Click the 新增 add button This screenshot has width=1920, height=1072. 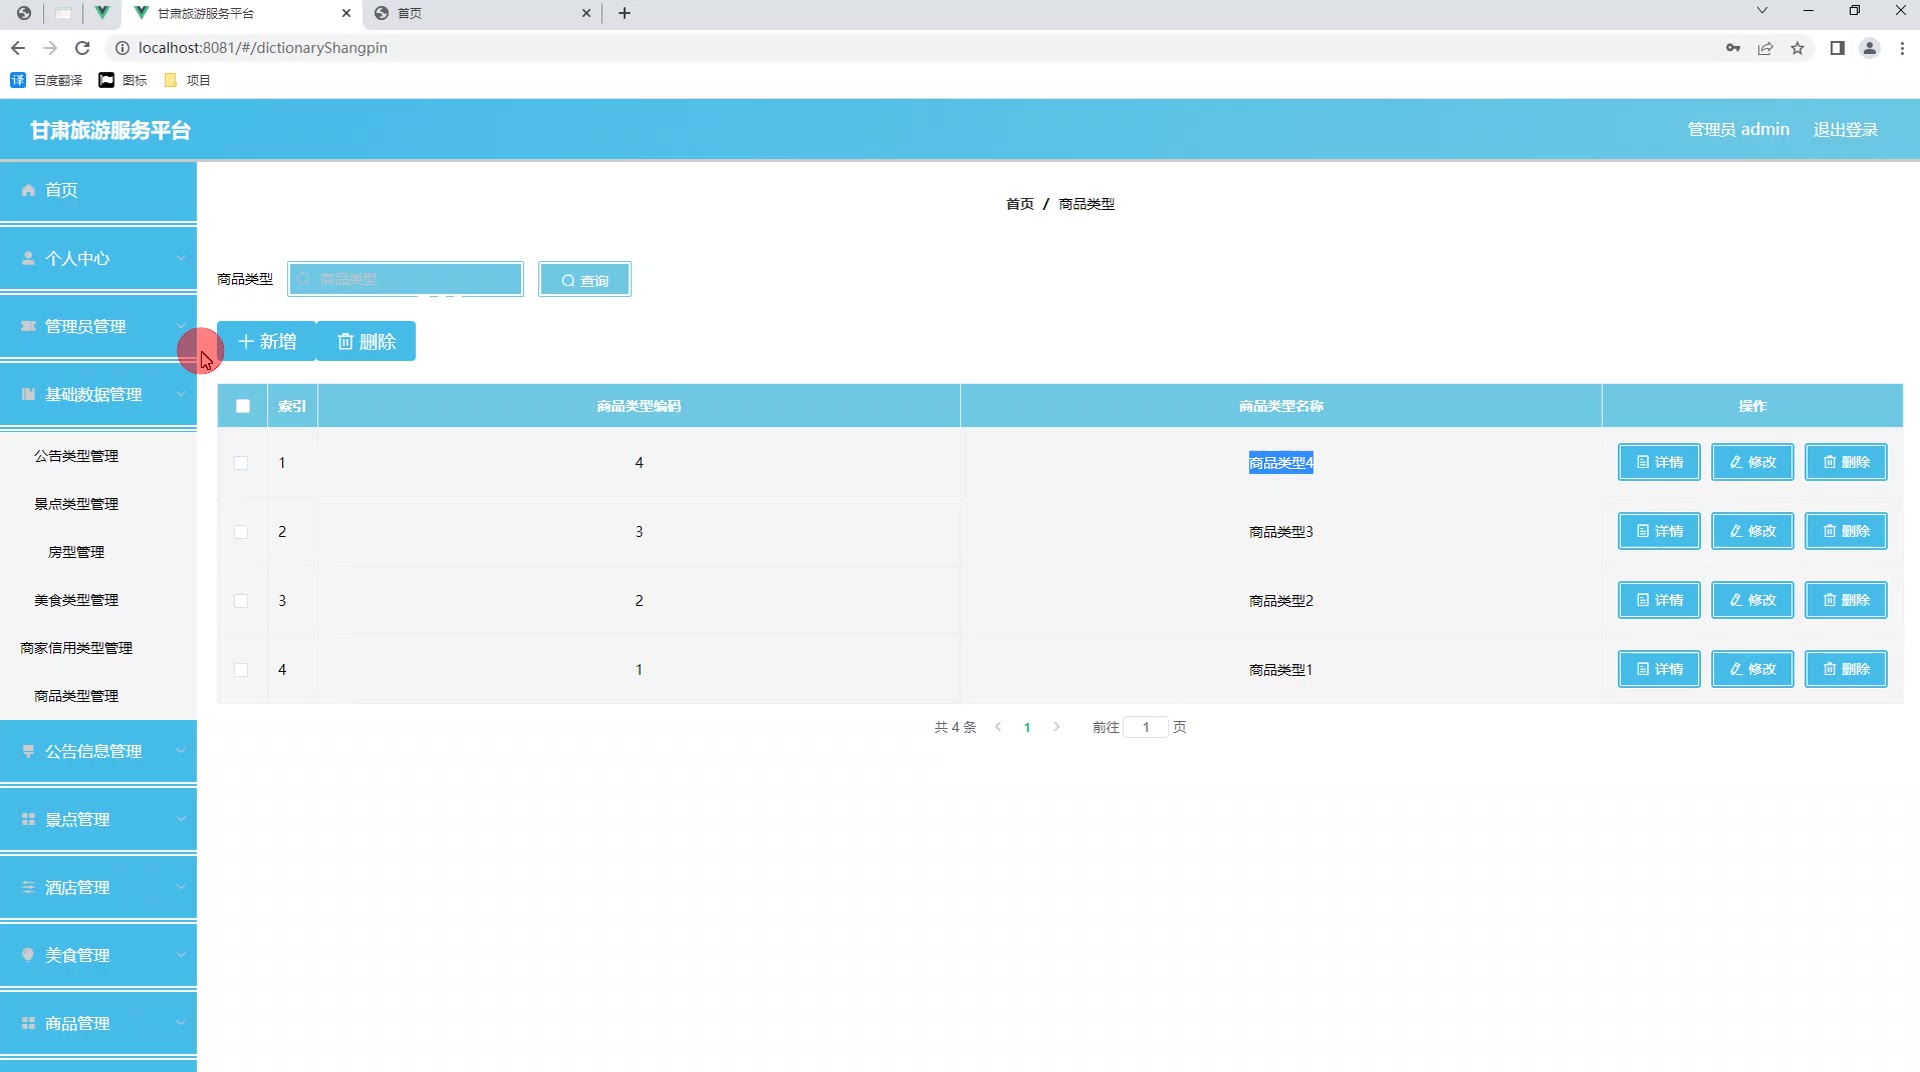266,341
